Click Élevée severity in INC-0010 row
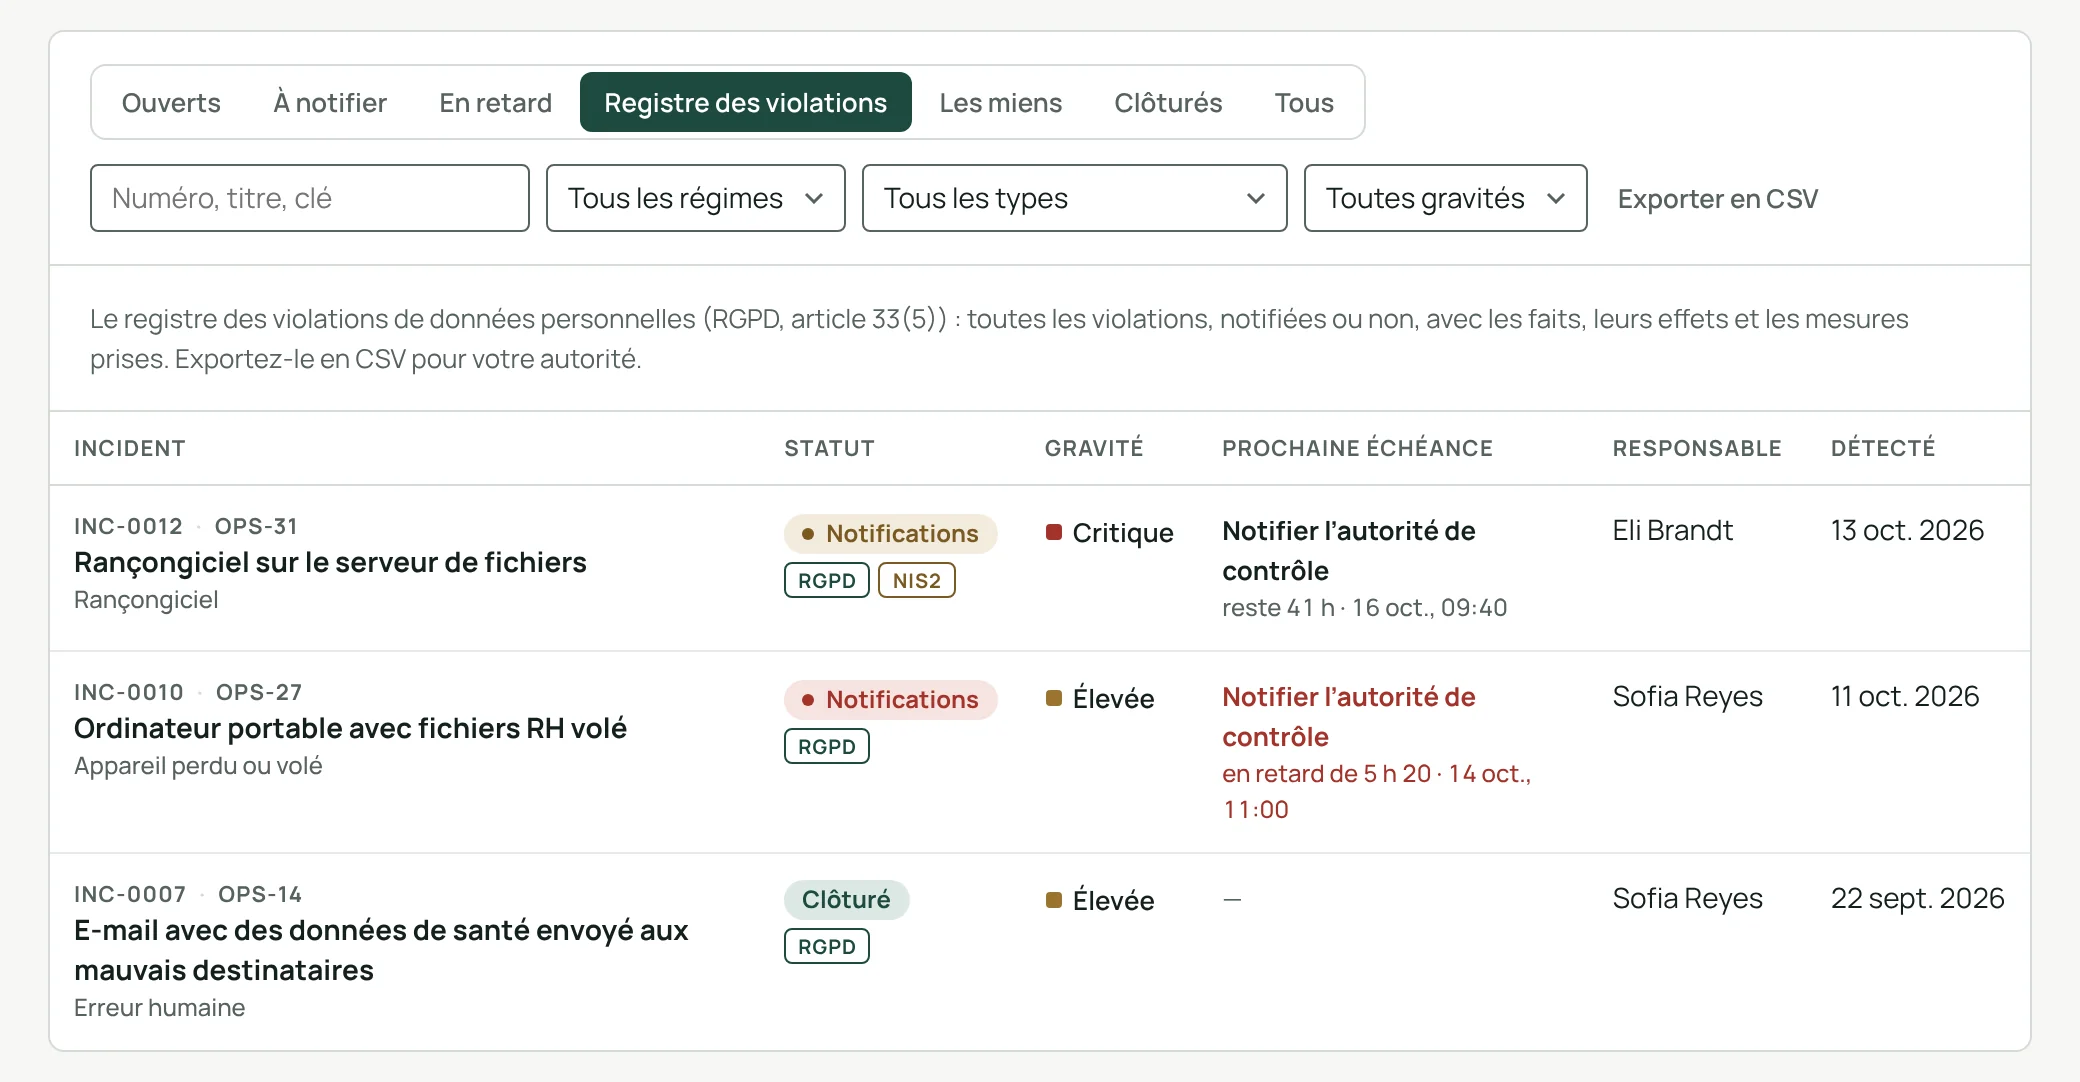This screenshot has width=2080, height=1082. pyautogui.click(x=1099, y=698)
